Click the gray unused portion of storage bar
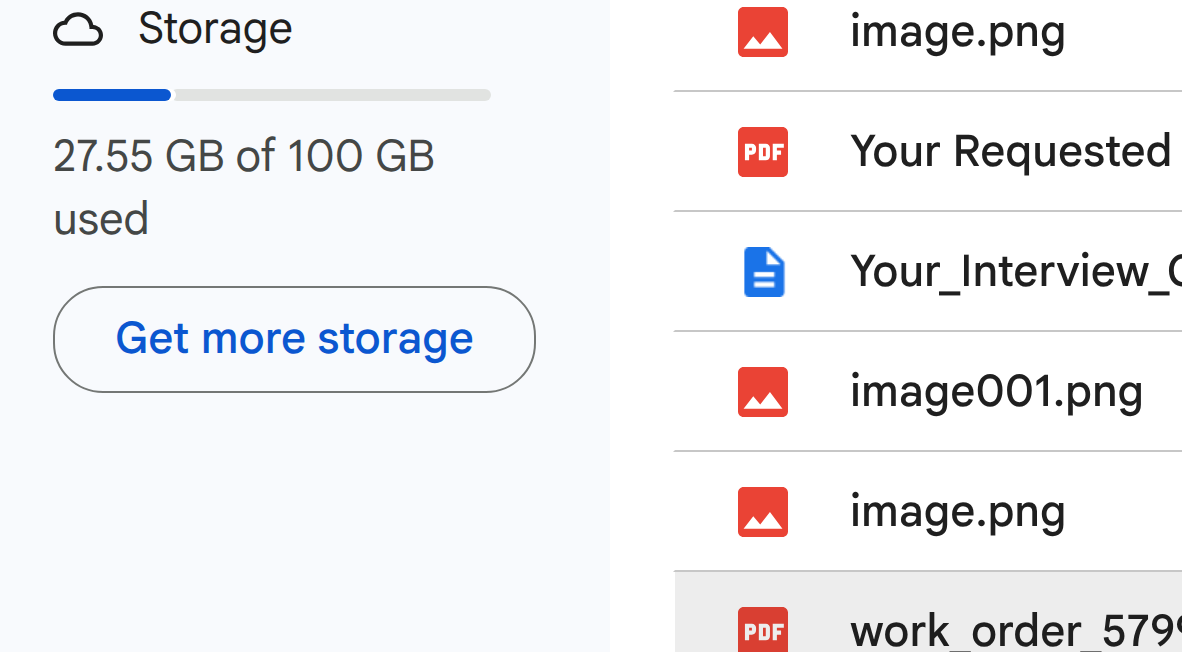1182x652 pixels. tap(332, 95)
